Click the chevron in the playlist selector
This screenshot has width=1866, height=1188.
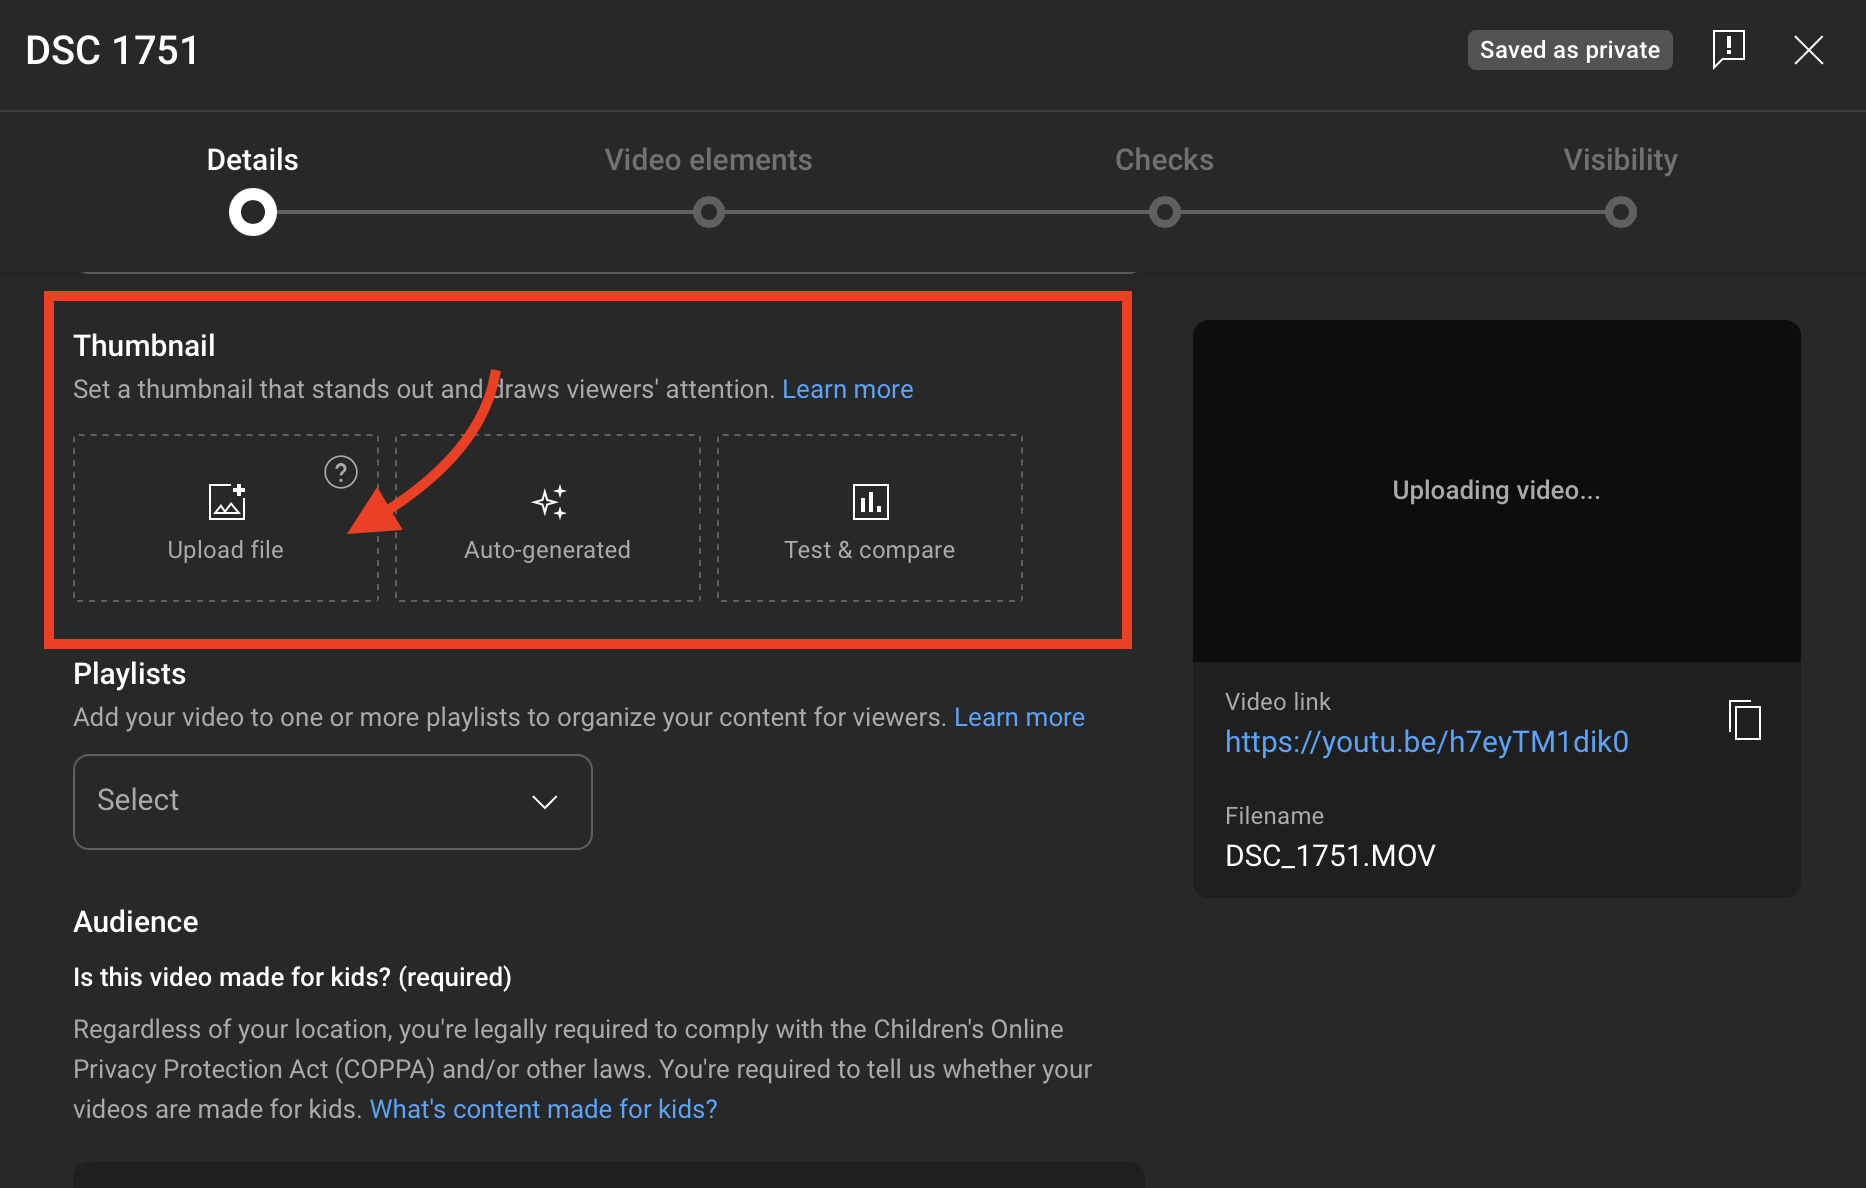tap(545, 802)
